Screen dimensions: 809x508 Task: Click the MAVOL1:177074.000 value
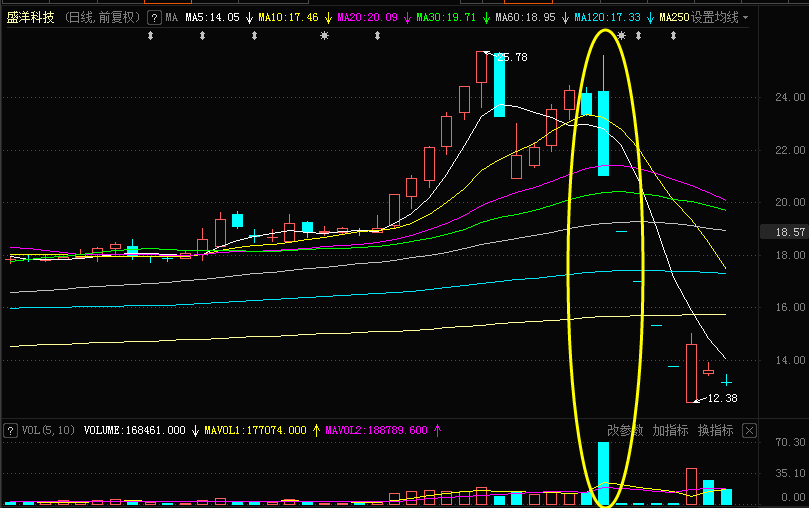coord(255,430)
